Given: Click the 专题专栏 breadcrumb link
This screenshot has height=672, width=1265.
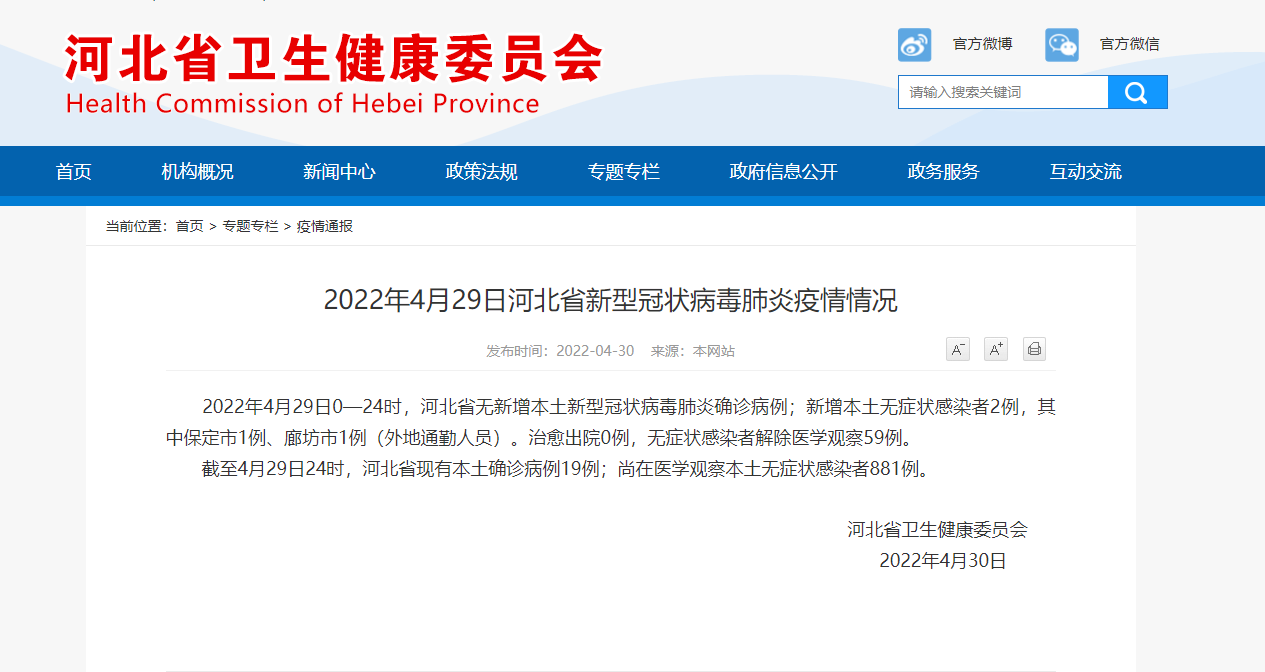Looking at the screenshot, I should point(250,227).
